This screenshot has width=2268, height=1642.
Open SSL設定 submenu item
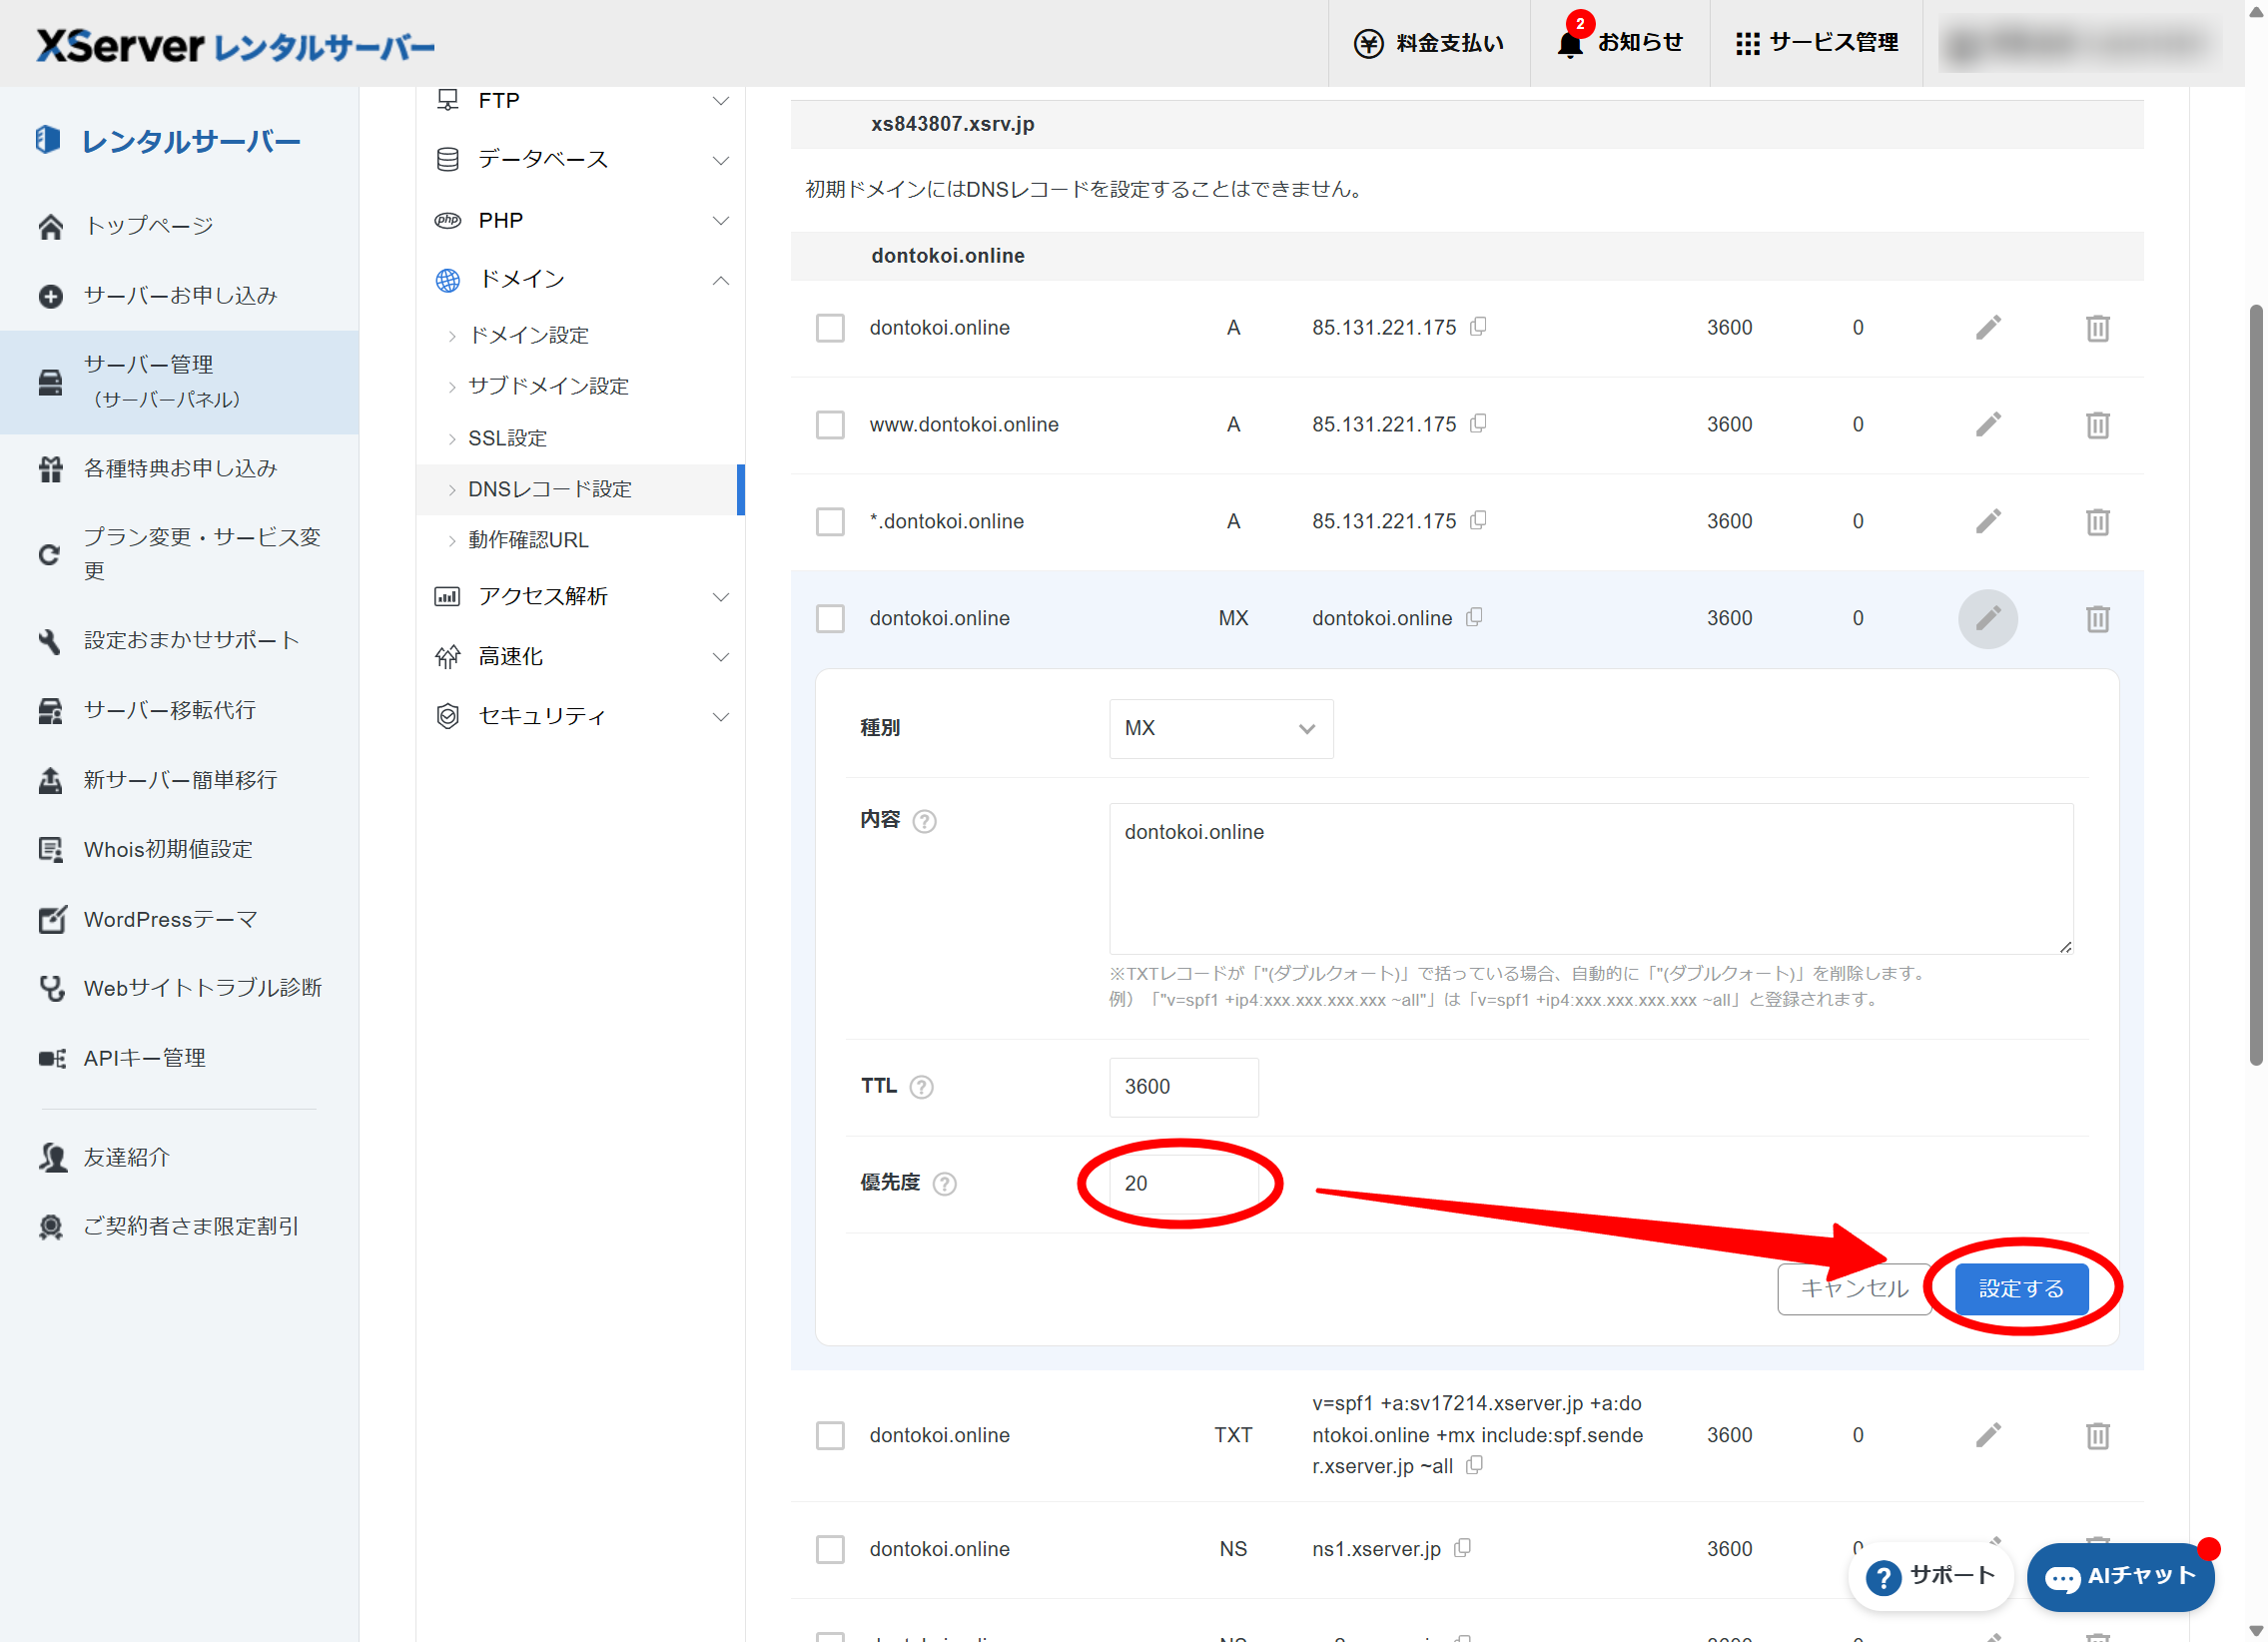coord(507,438)
